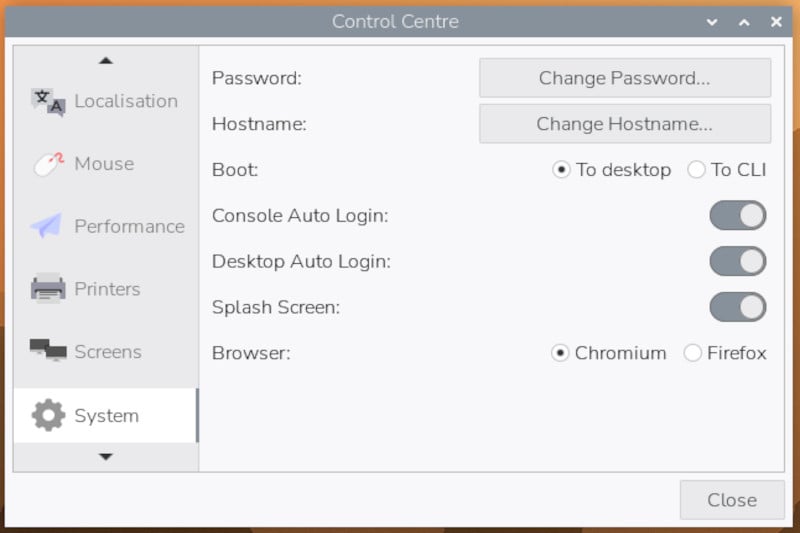Click the Printers icon in sidebar
Viewport: 800px width, 533px height.
pos(47,289)
